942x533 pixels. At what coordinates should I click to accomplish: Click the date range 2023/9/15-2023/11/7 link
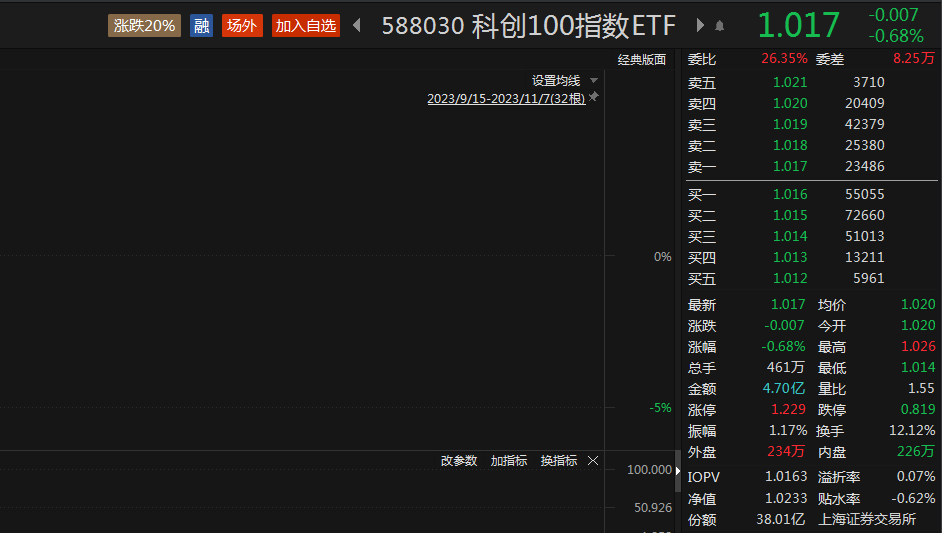click(506, 99)
